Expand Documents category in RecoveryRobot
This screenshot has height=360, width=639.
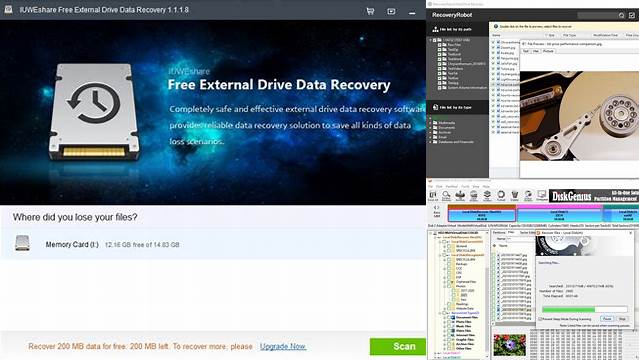430,128
